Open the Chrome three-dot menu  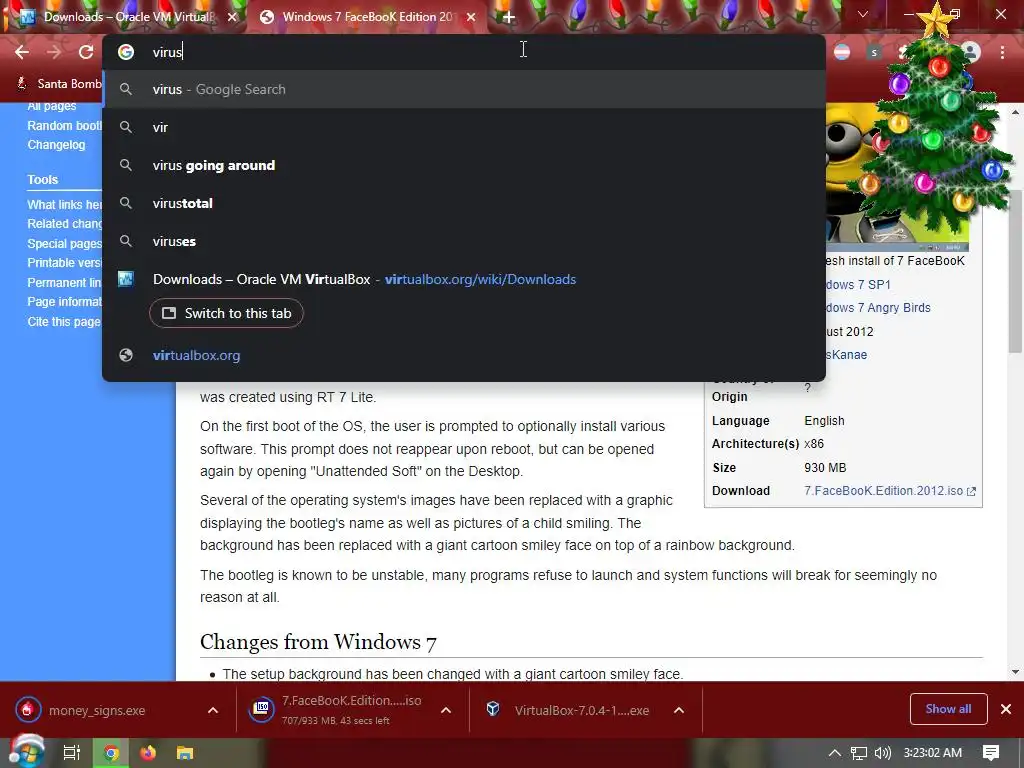coord(1002,52)
